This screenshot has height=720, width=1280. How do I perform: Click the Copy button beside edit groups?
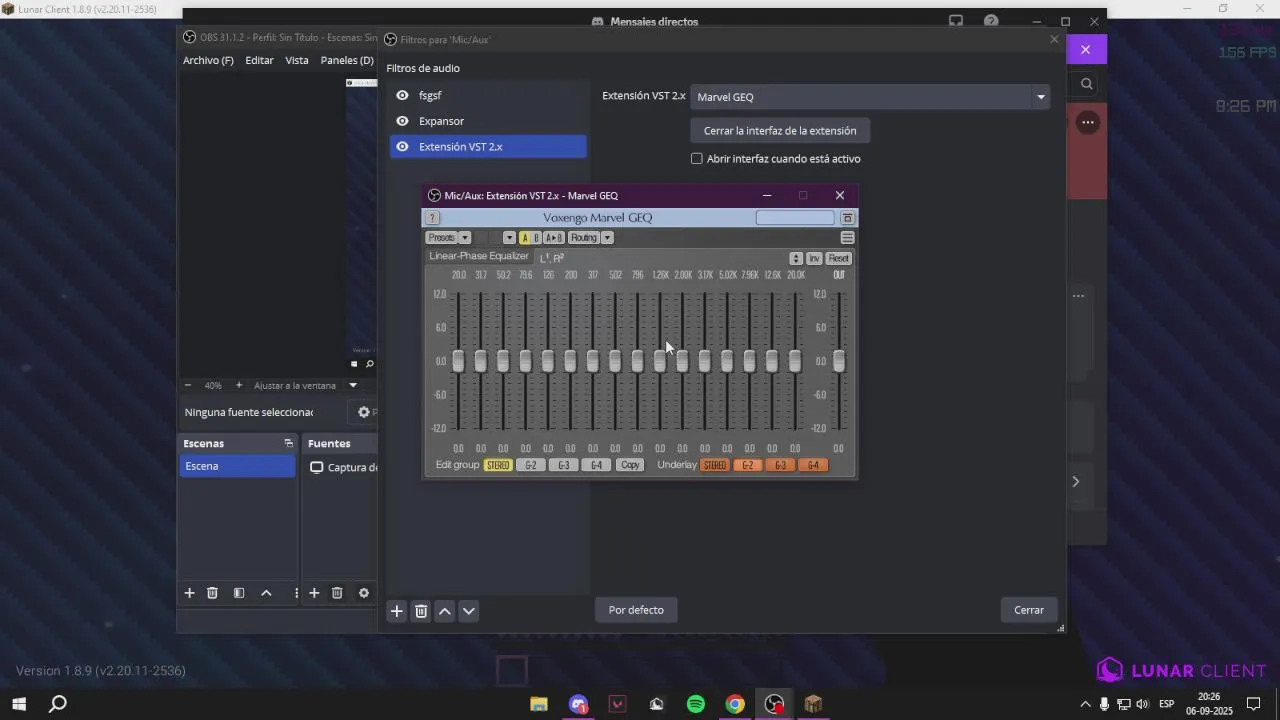(x=630, y=465)
